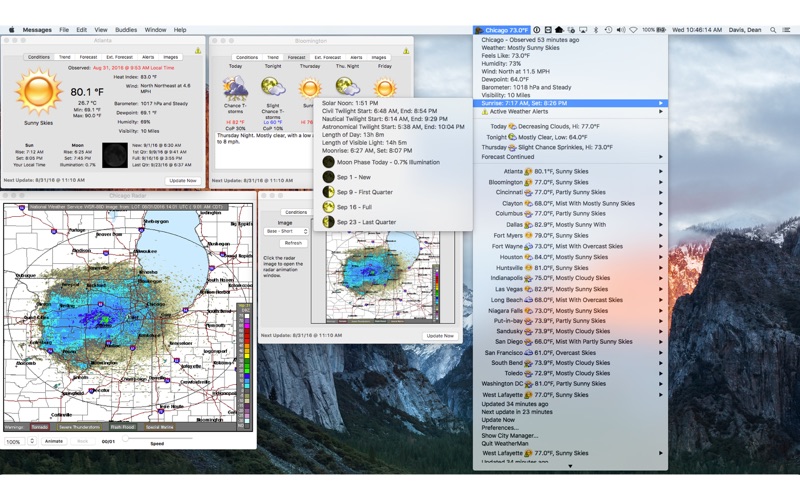Click the zoom percentage stepper arrows
The image size is (800, 500).
[x=32, y=441]
